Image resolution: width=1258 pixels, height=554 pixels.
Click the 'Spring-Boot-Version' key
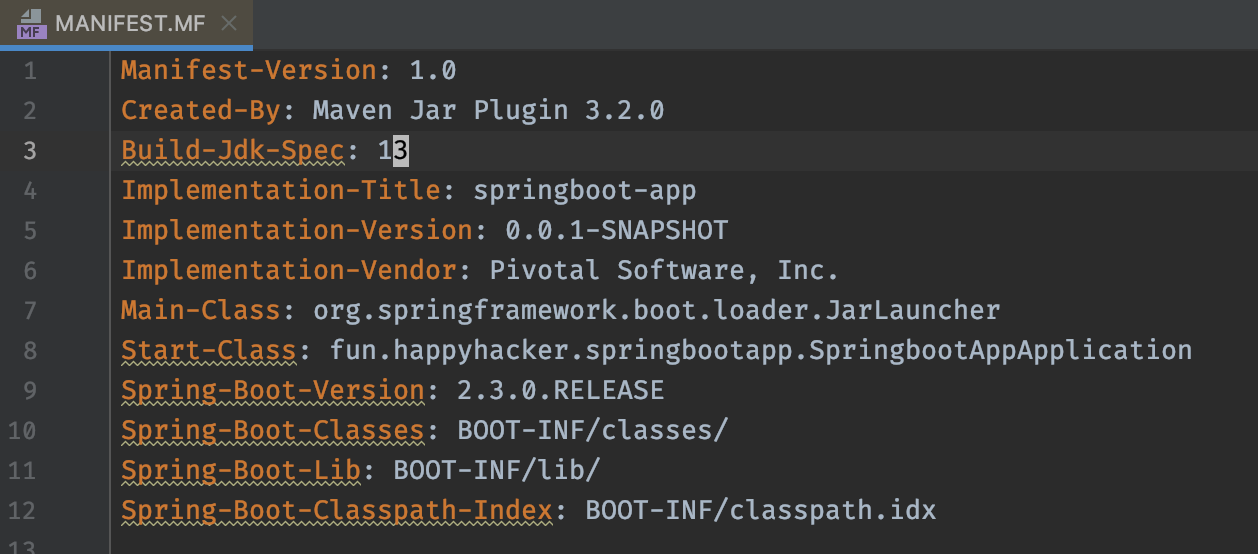[273, 390]
